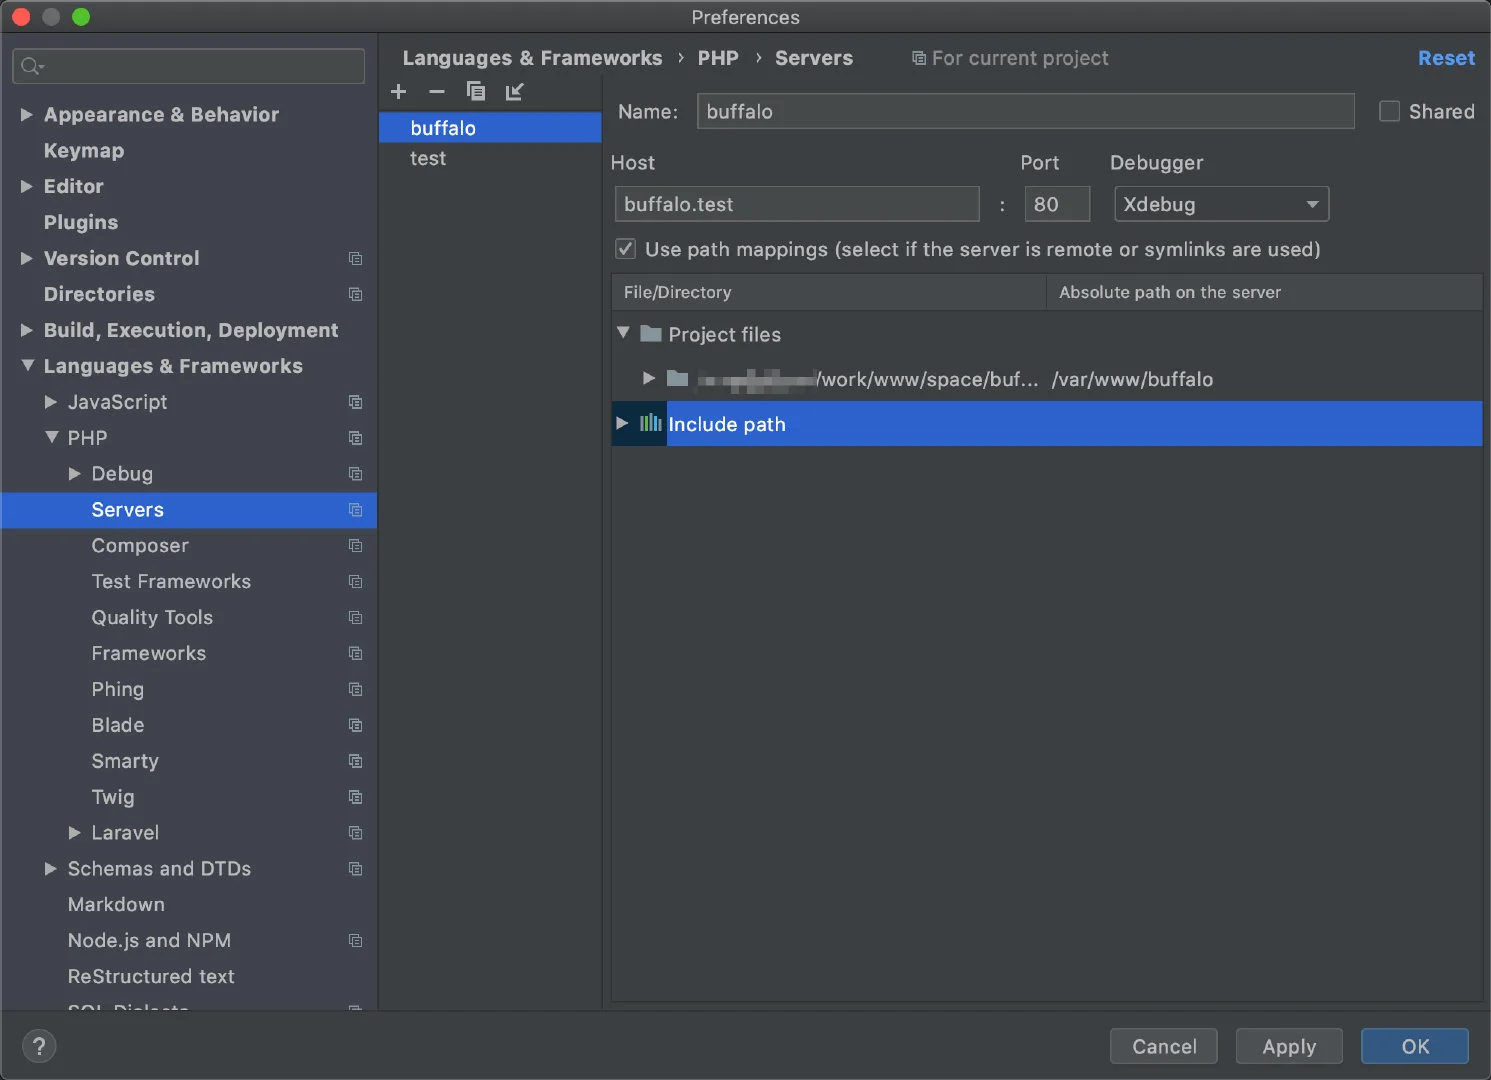This screenshot has width=1491, height=1080.
Task: Toggle the Use path mappings checkbox
Action: [626, 249]
